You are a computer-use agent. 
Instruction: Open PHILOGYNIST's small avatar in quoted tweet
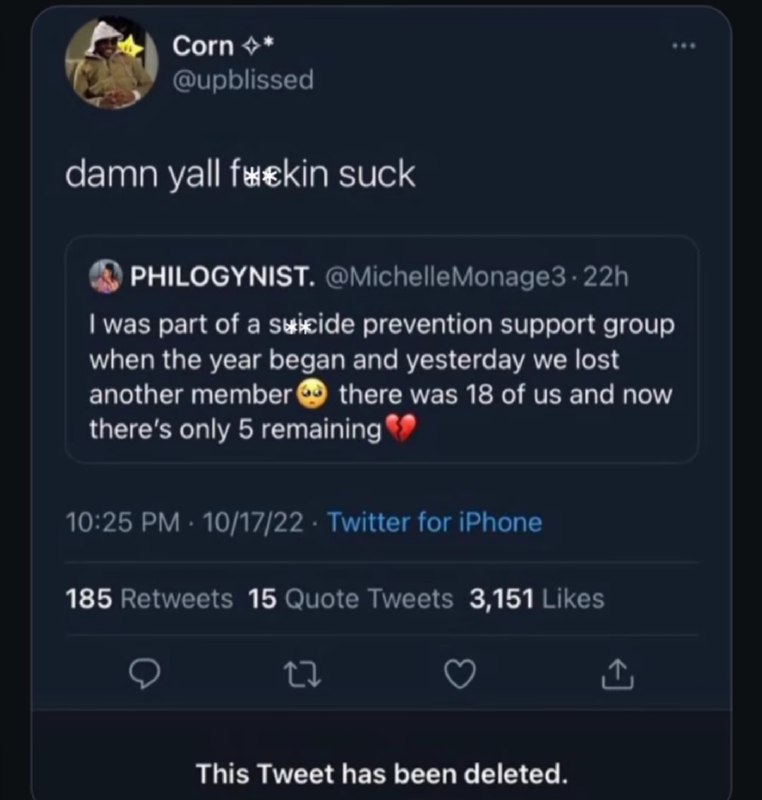[106, 276]
